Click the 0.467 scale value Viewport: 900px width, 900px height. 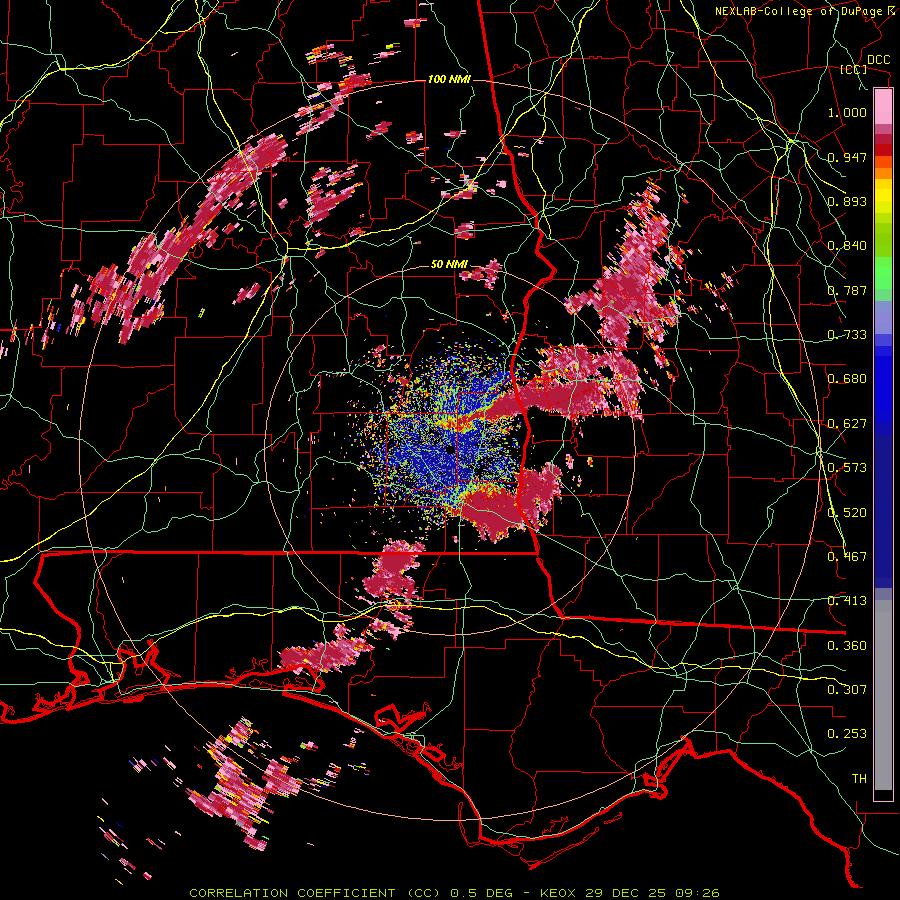tap(847, 557)
